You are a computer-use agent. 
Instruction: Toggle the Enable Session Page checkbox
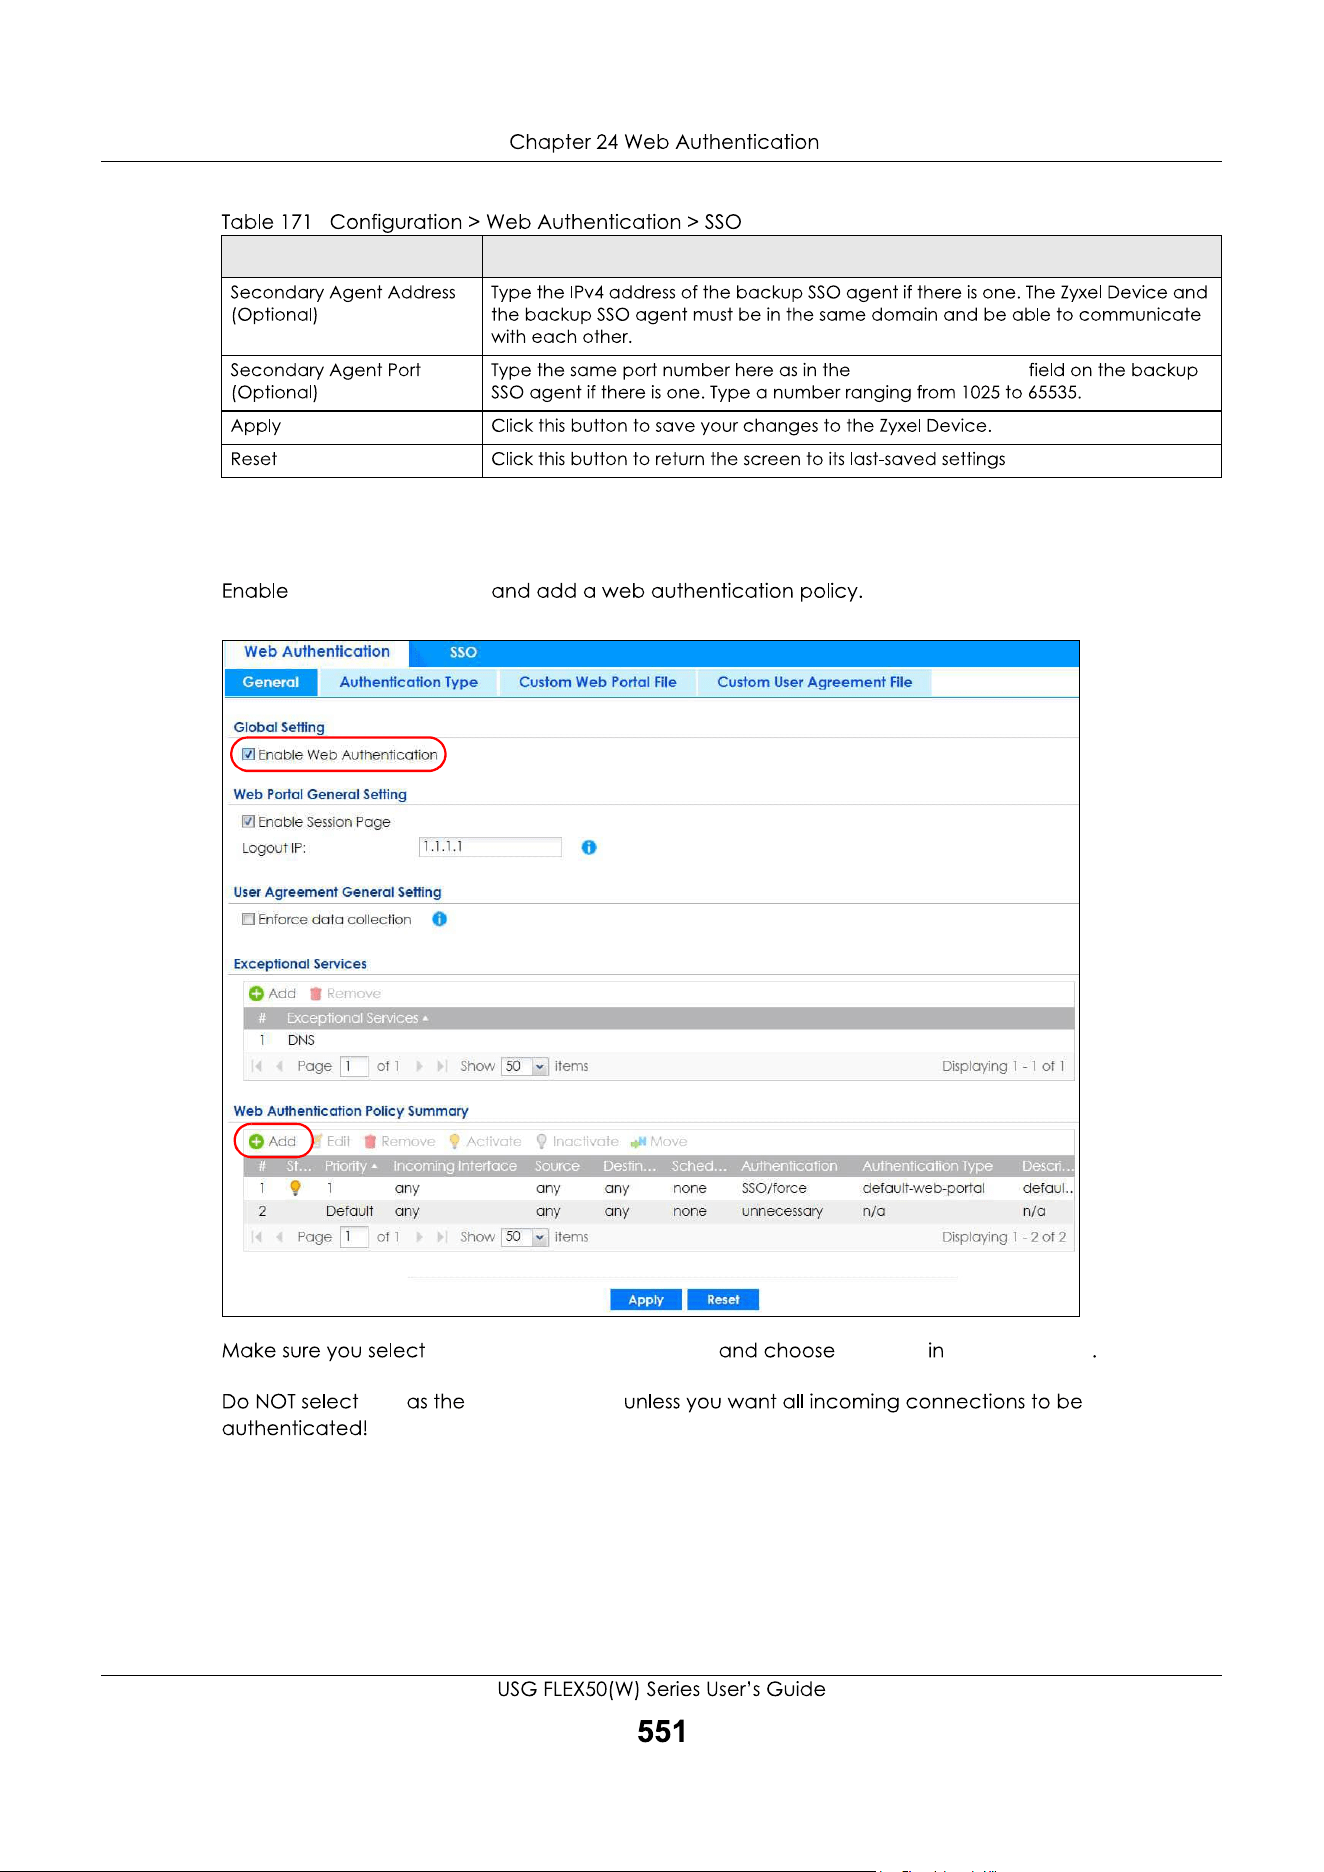coord(248,822)
